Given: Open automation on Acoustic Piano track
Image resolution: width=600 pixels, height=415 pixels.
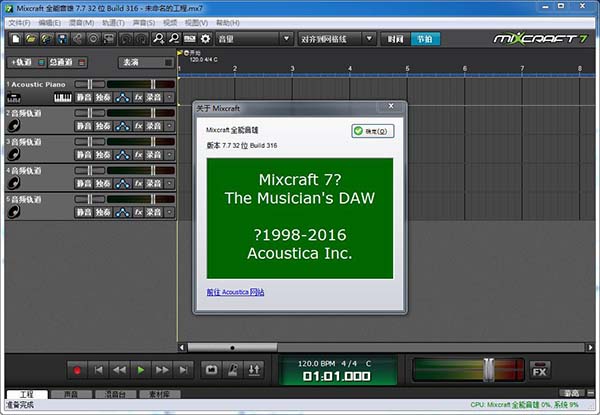Looking at the screenshot, I should tap(122, 98).
